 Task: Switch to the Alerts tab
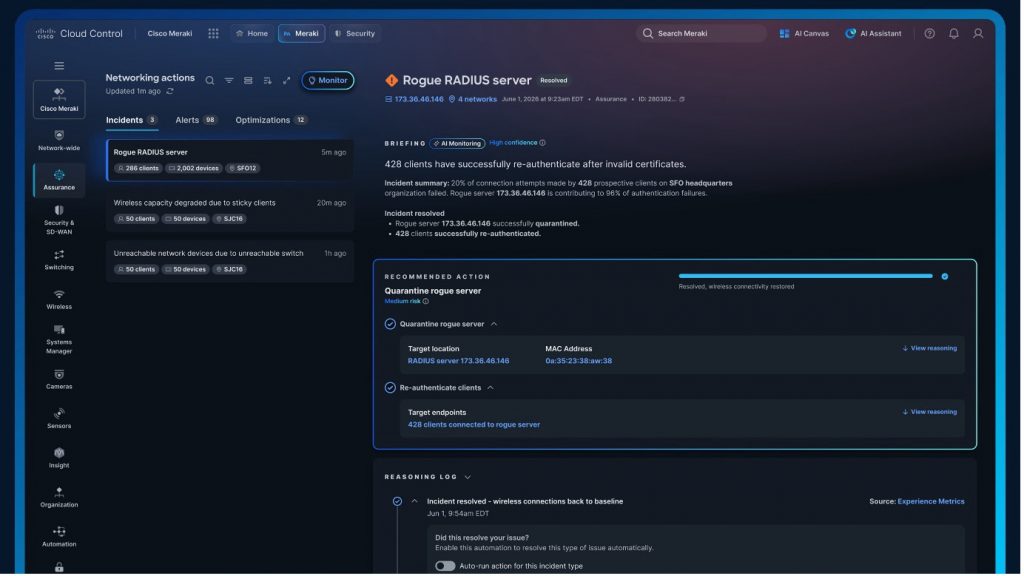pyautogui.click(x=196, y=121)
